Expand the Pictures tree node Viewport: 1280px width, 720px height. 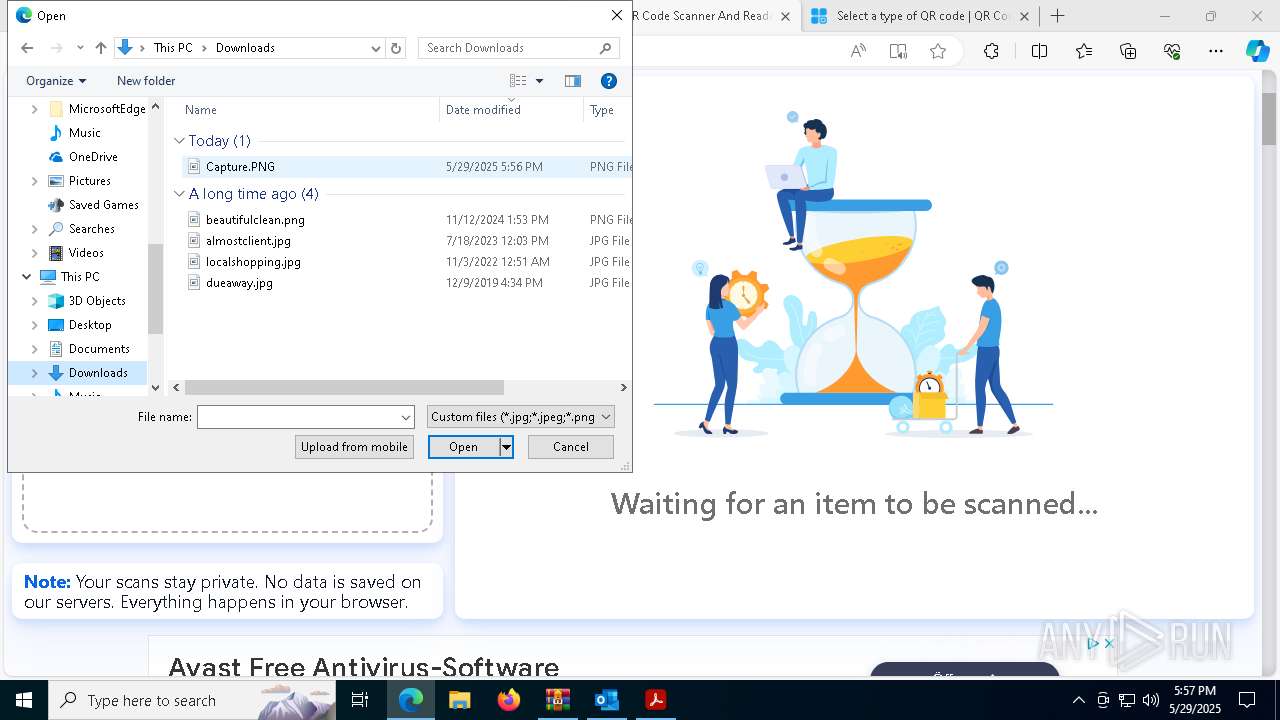[35, 181]
